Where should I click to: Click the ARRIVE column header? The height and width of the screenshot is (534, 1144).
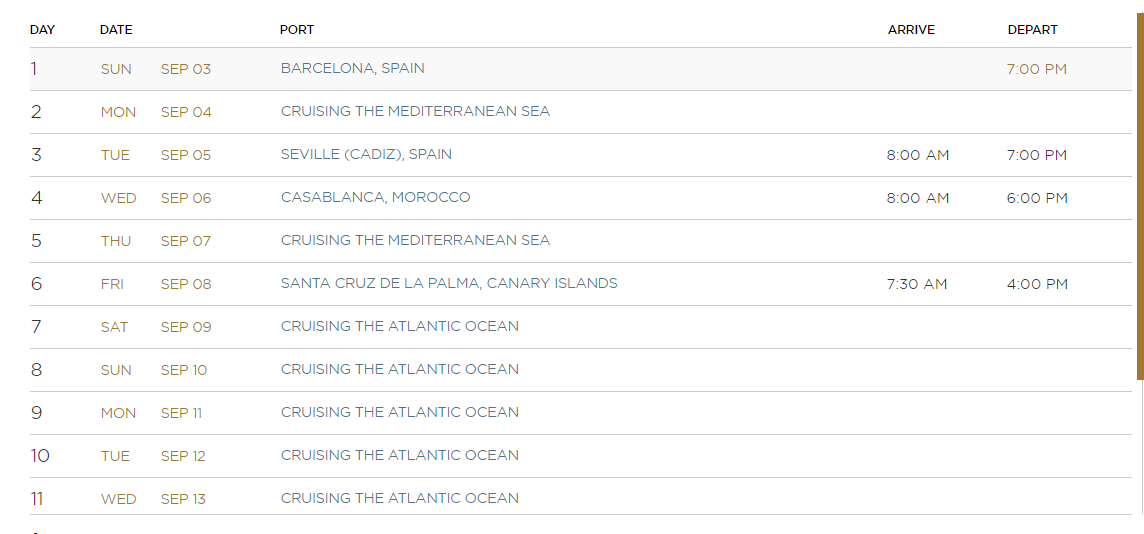(x=911, y=30)
